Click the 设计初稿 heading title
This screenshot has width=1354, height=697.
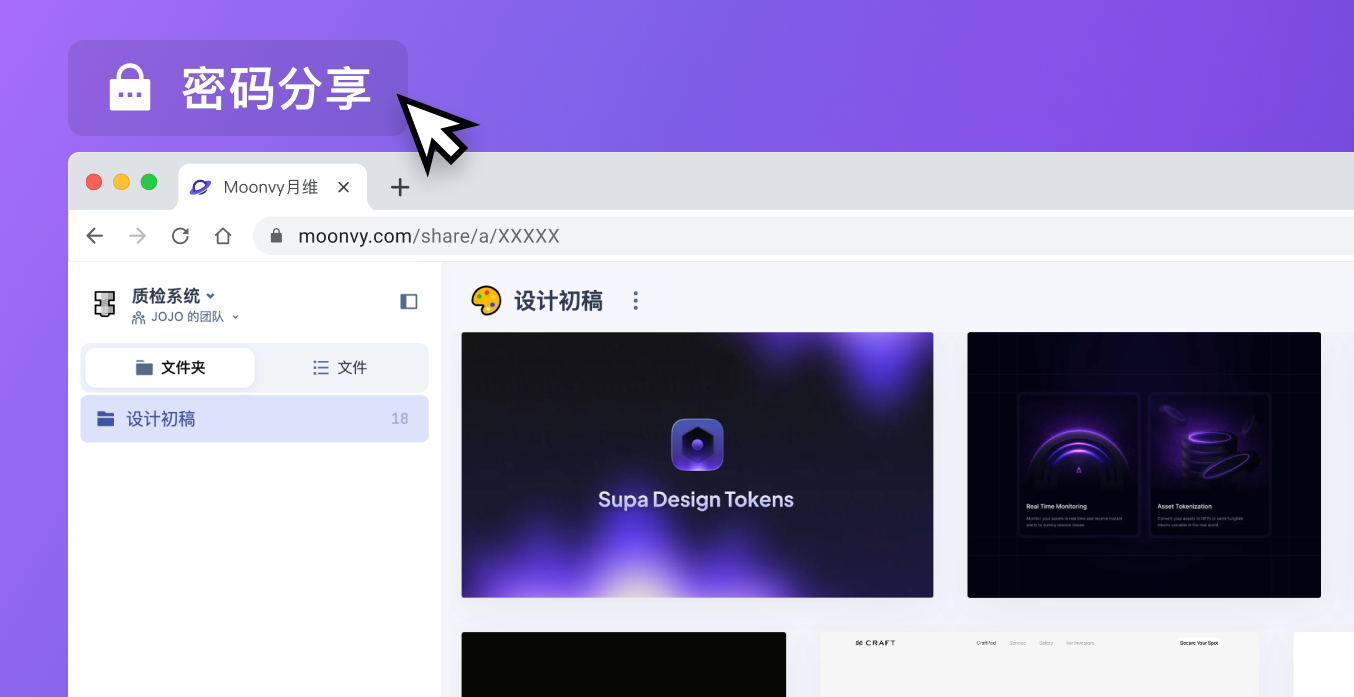(558, 301)
